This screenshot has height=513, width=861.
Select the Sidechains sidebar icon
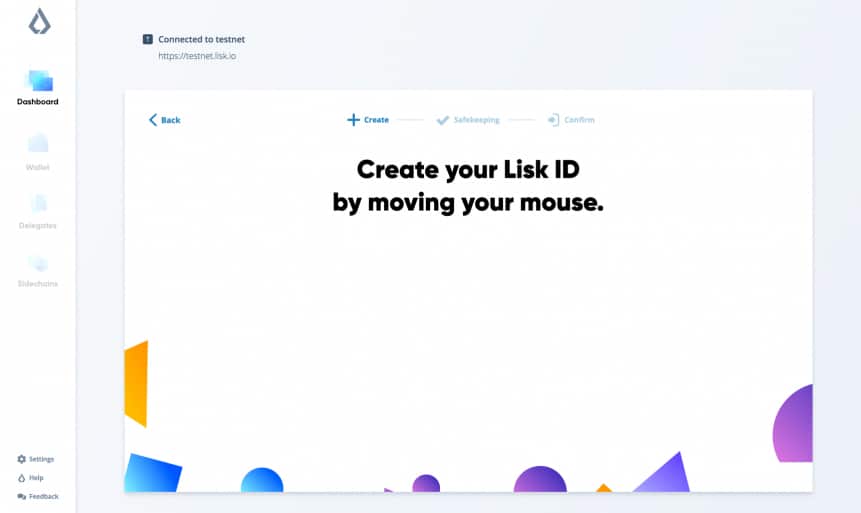tap(37, 263)
